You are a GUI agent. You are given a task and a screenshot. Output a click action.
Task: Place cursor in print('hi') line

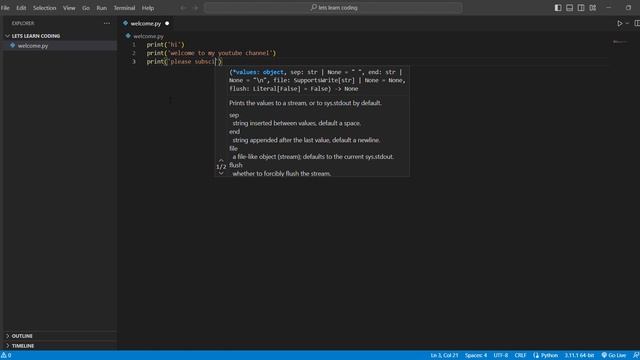coord(165,44)
